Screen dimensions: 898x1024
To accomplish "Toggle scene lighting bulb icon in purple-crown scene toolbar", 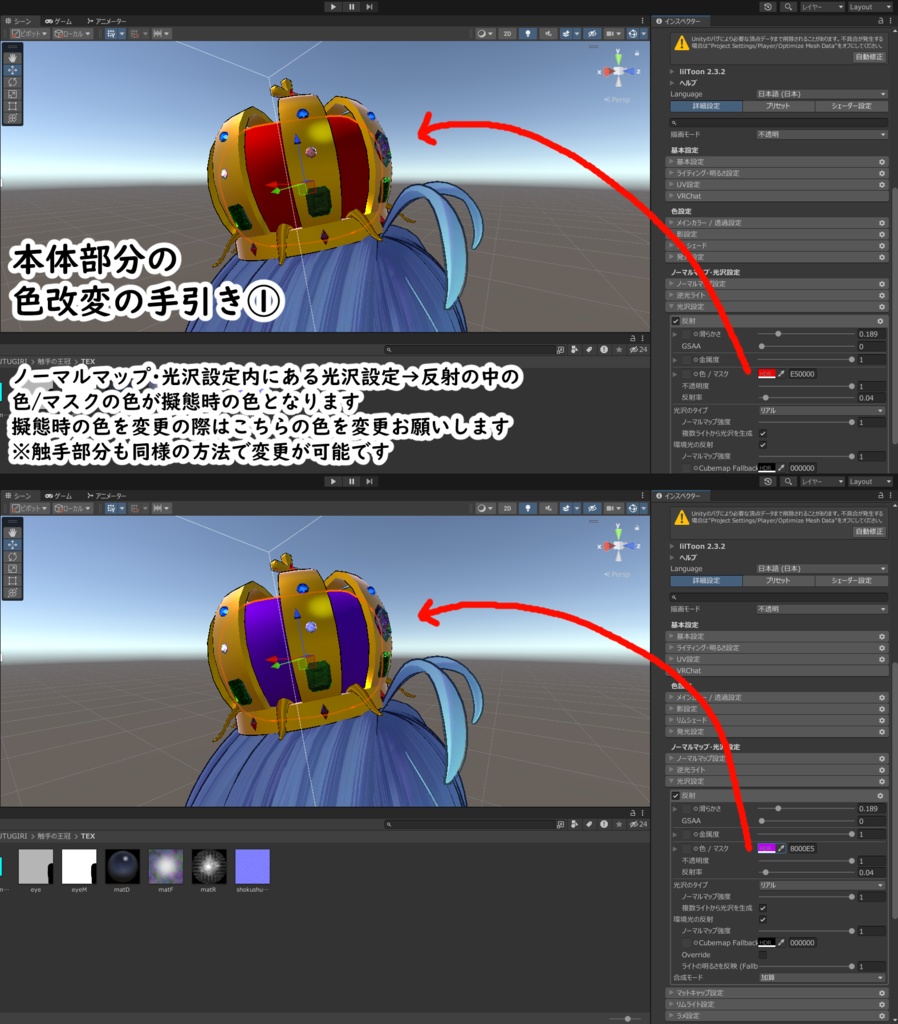I will pyautogui.click(x=528, y=508).
